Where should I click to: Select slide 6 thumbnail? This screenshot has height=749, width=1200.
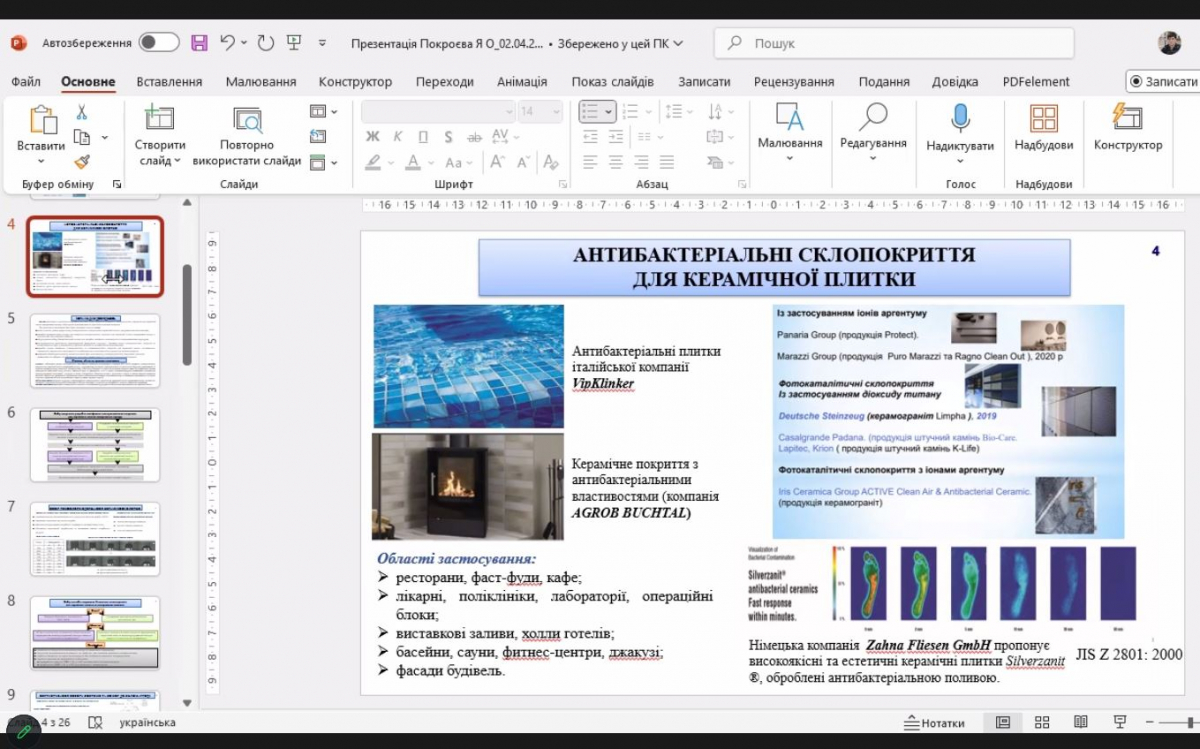[x=95, y=444]
